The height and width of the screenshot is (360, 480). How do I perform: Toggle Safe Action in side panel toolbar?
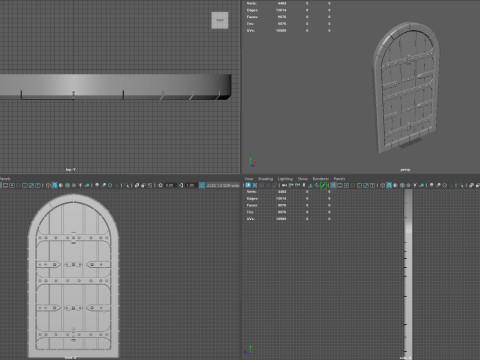(x=366, y=185)
